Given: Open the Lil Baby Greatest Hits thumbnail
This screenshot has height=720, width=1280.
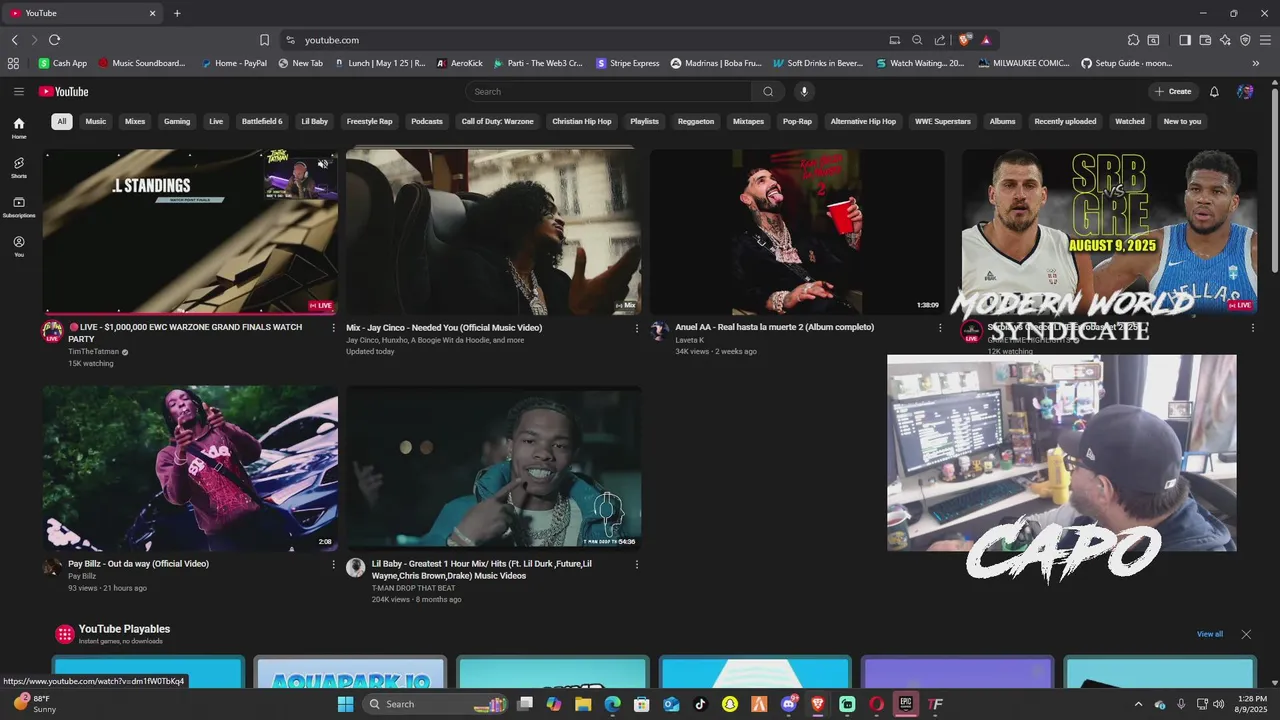Looking at the screenshot, I should (x=493, y=468).
